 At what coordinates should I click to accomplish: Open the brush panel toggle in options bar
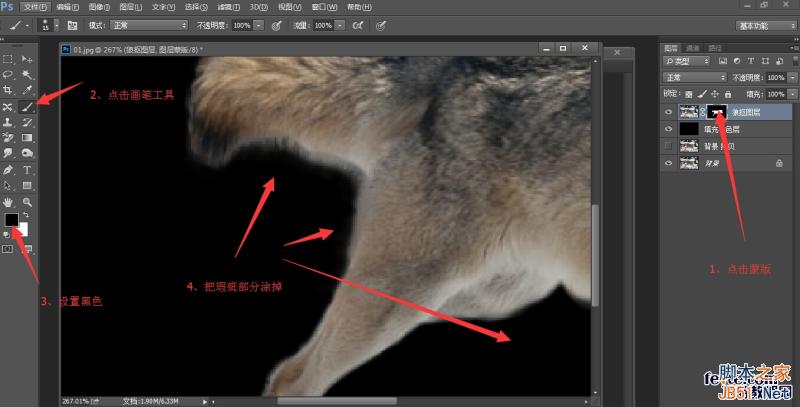click(72, 26)
